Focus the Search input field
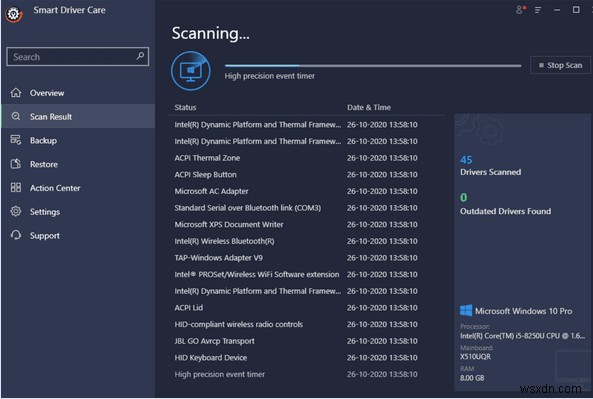593x399 pixels. (x=78, y=57)
